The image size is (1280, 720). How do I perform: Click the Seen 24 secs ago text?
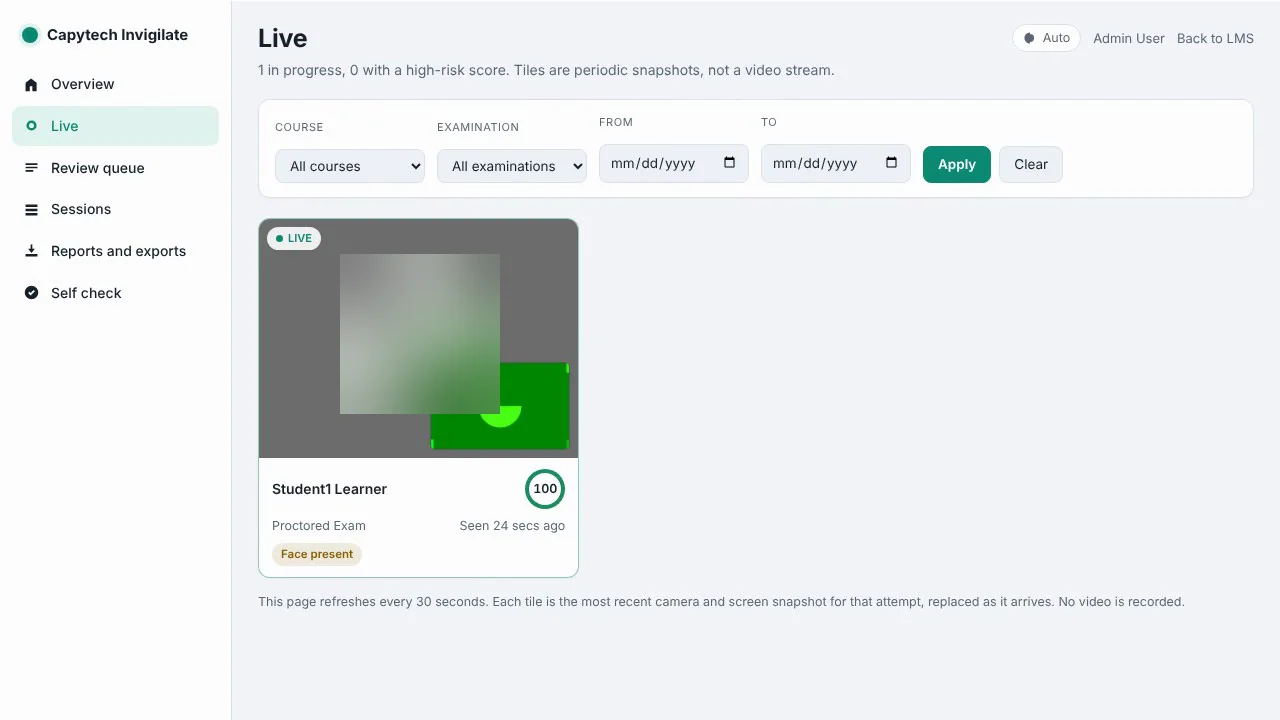(x=512, y=525)
